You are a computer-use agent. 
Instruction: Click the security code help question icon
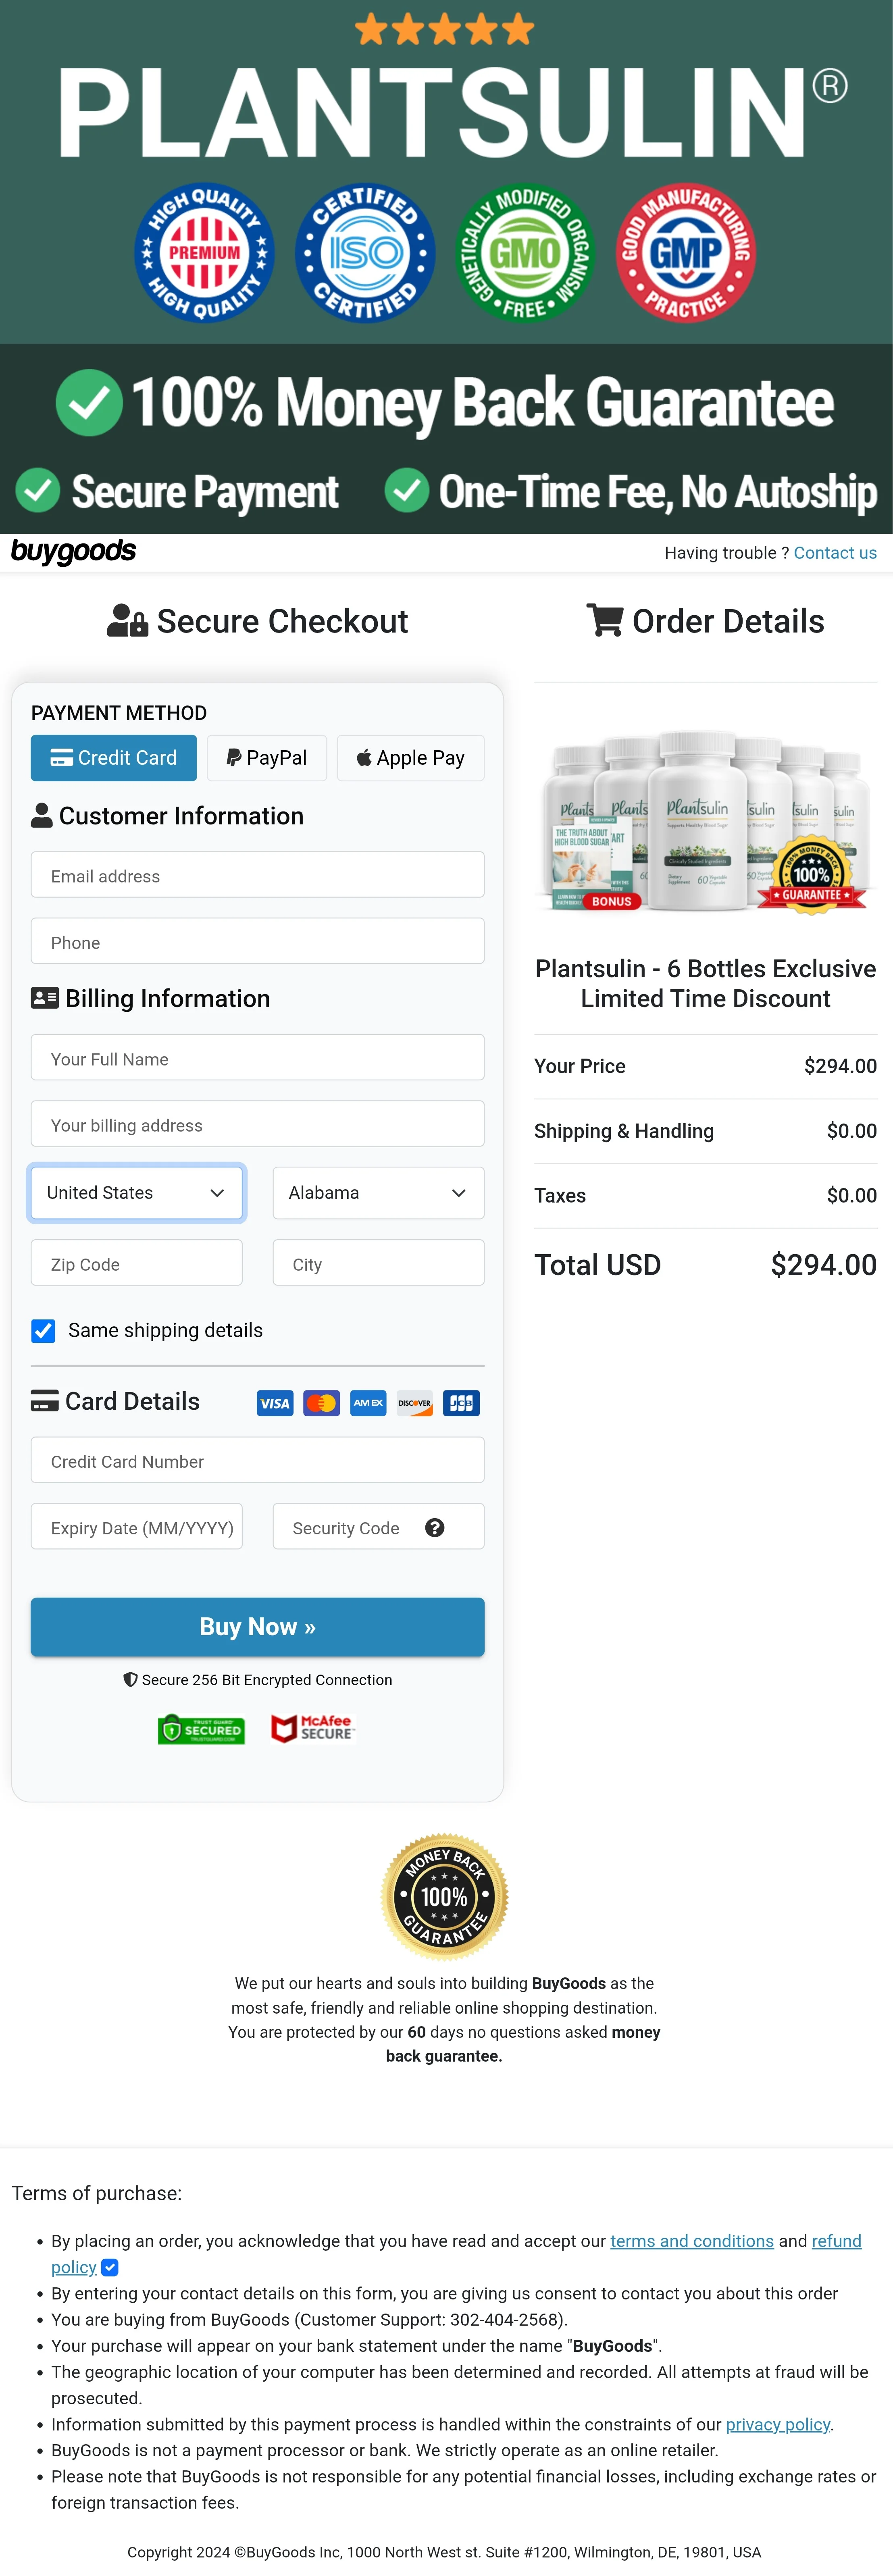(x=434, y=1527)
